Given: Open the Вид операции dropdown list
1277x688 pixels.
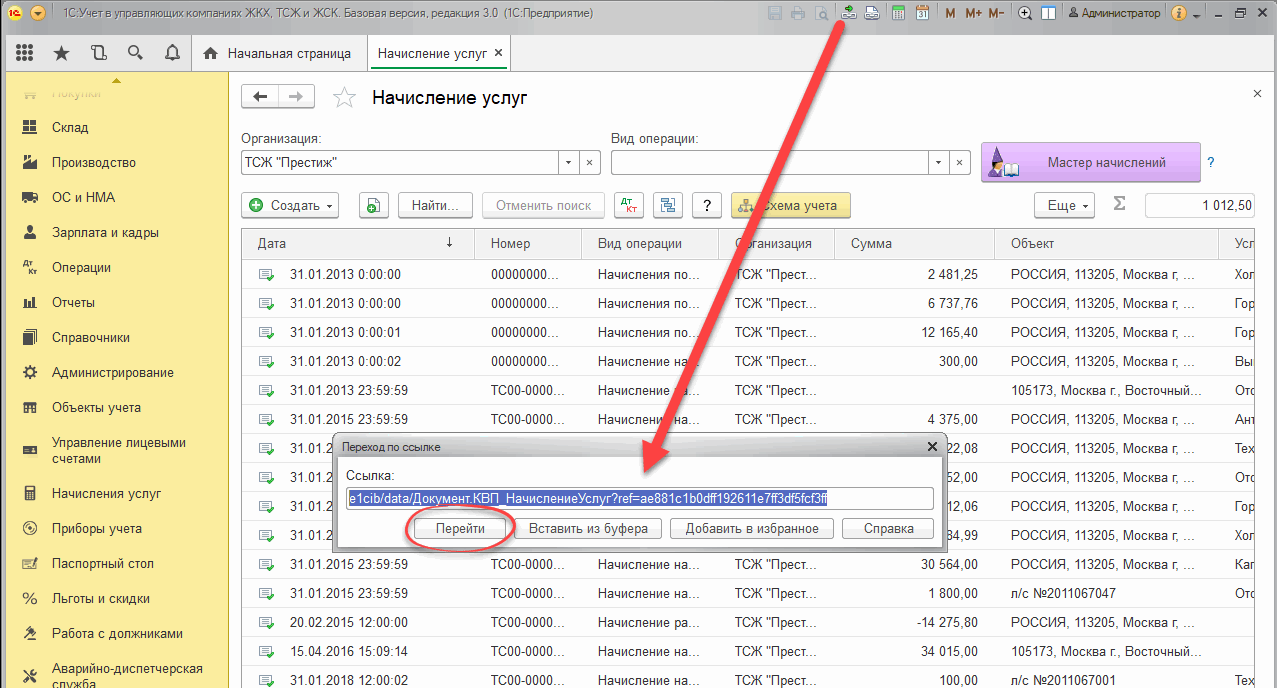Looking at the screenshot, I should click(938, 162).
